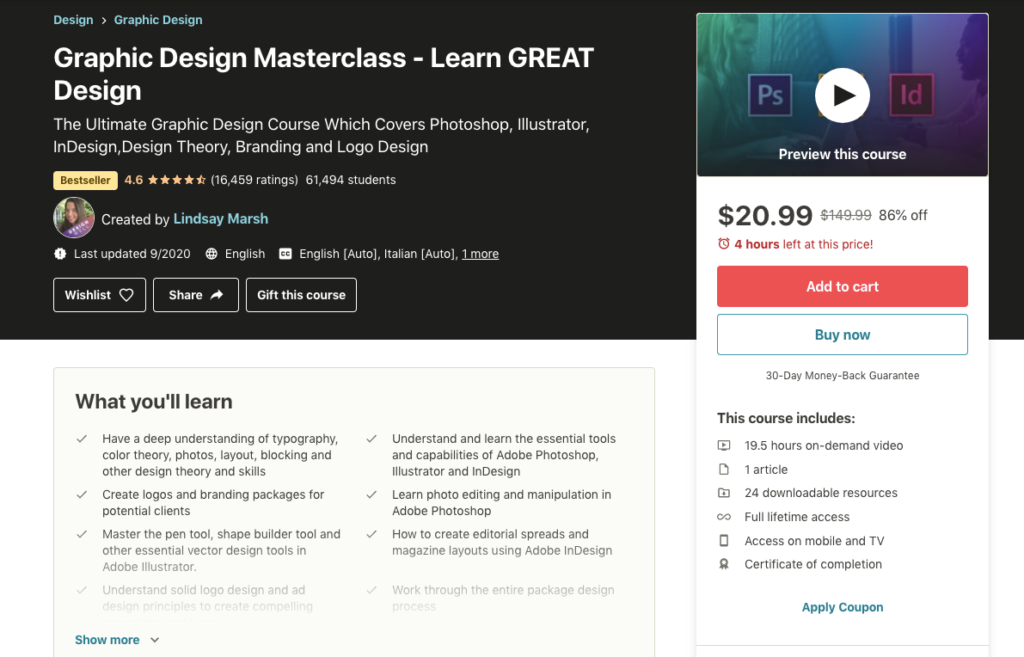
Task: Click 19.5 hours on-demand video text
Action: 824,445
